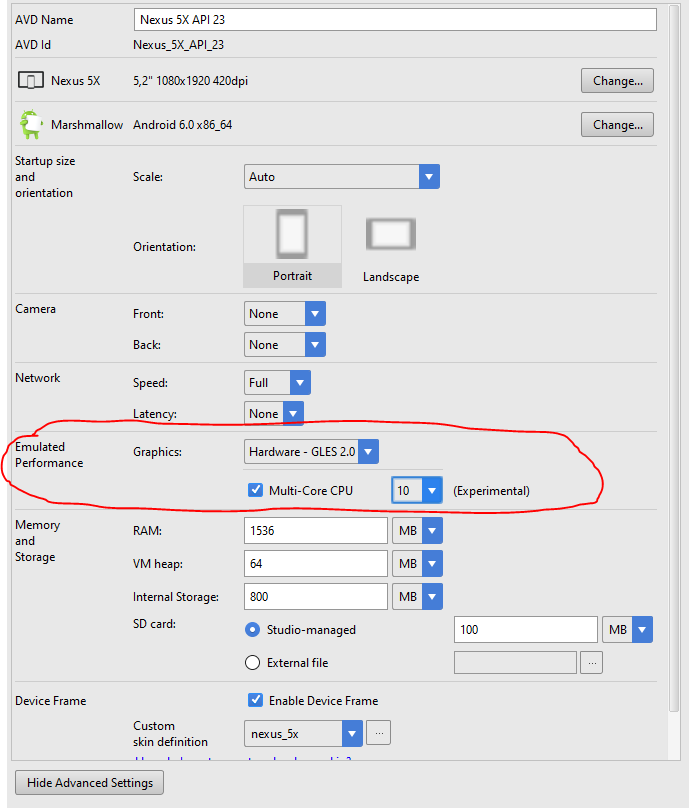Open the RAM unit MB dropdown
689x808 pixels.
417,531
